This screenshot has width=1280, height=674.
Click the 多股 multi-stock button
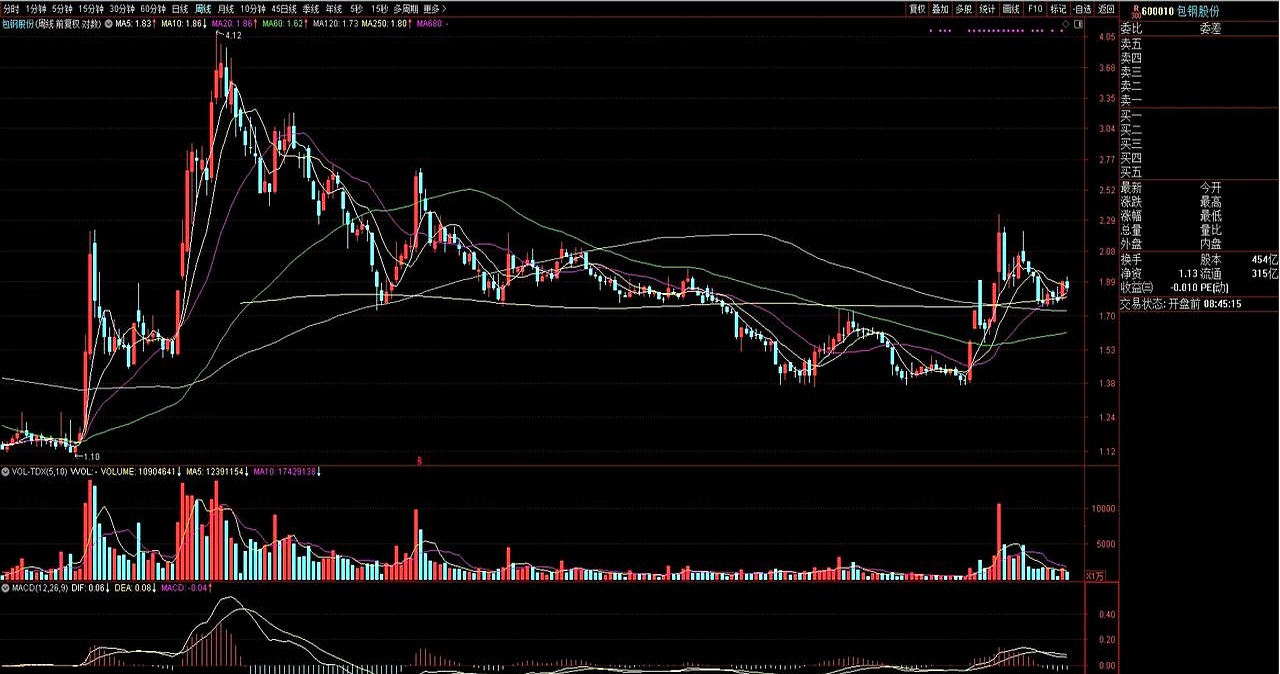[x=964, y=8]
